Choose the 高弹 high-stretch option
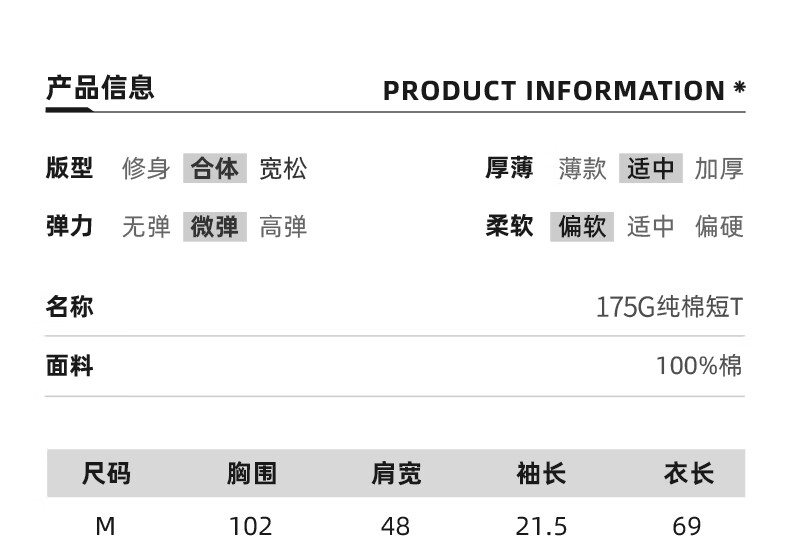 [283, 227]
